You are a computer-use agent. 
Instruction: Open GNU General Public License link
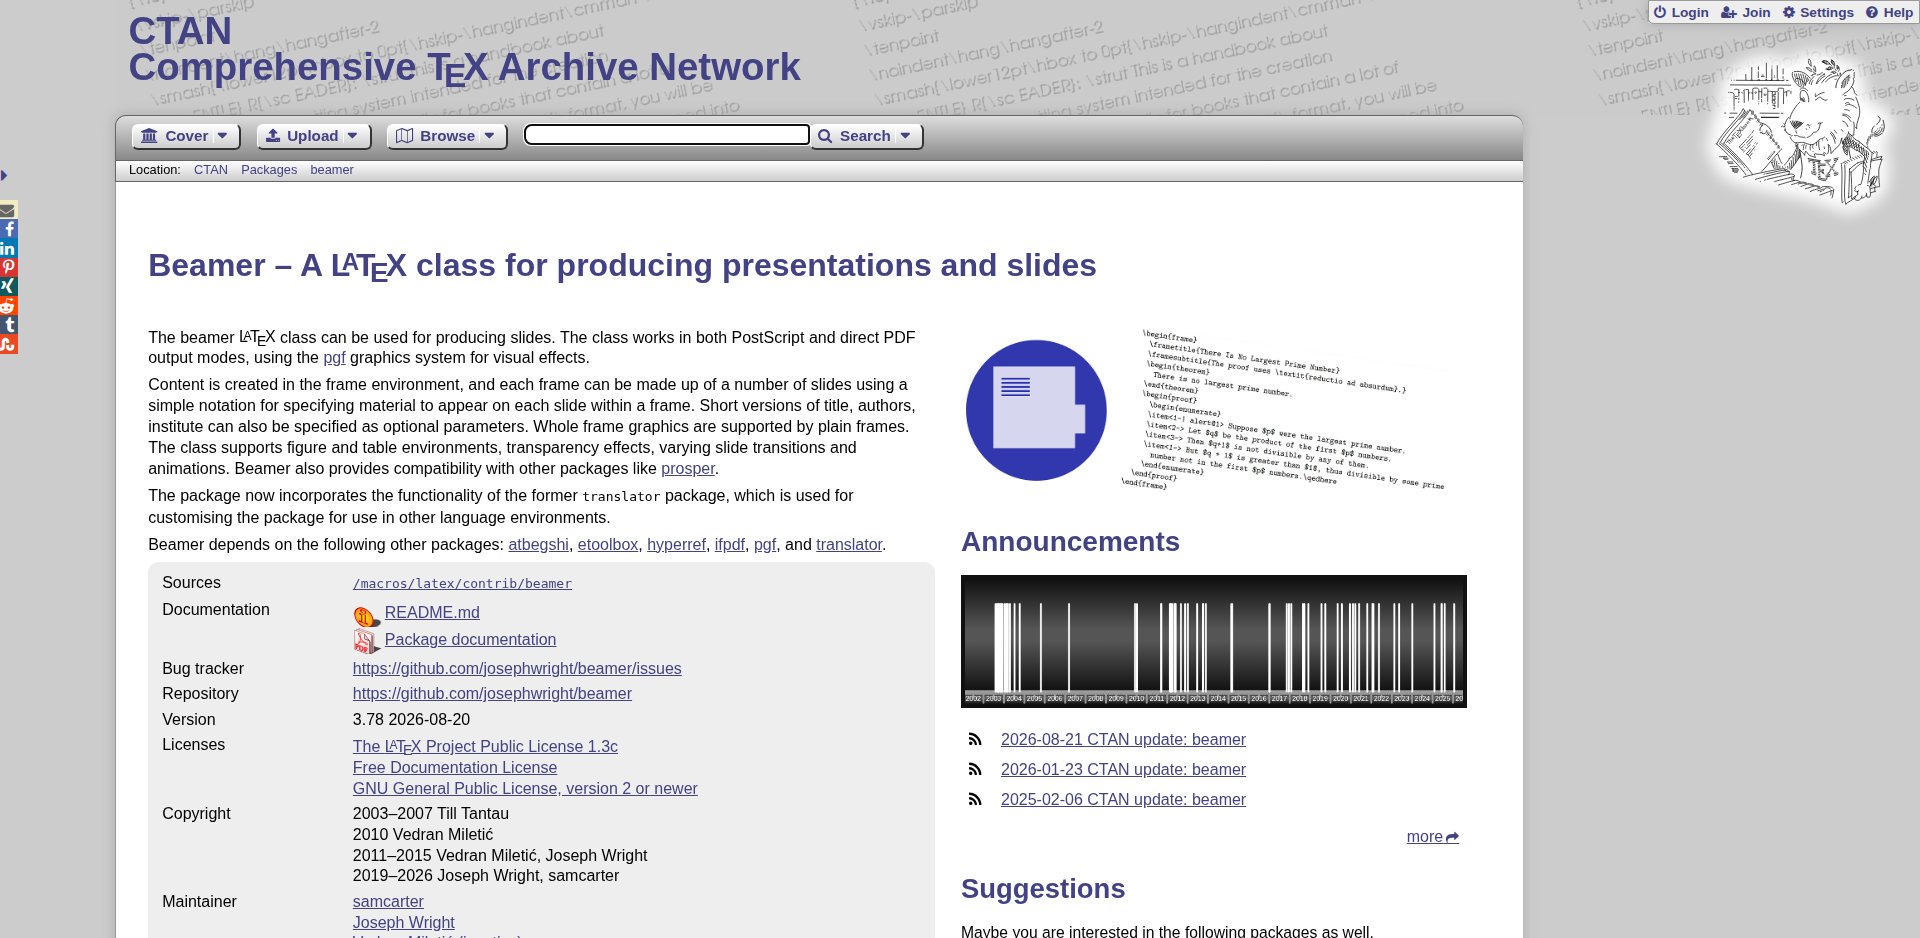point(525,789)
